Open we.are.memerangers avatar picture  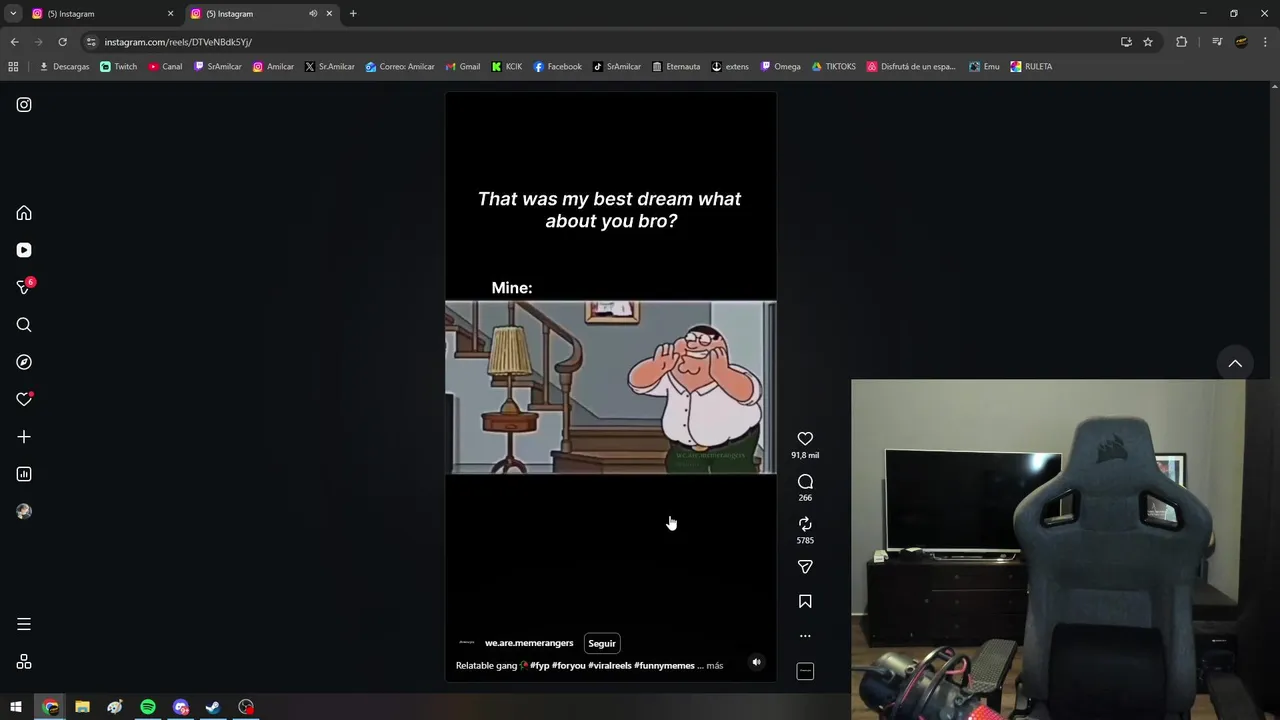[x=466, y=643]
